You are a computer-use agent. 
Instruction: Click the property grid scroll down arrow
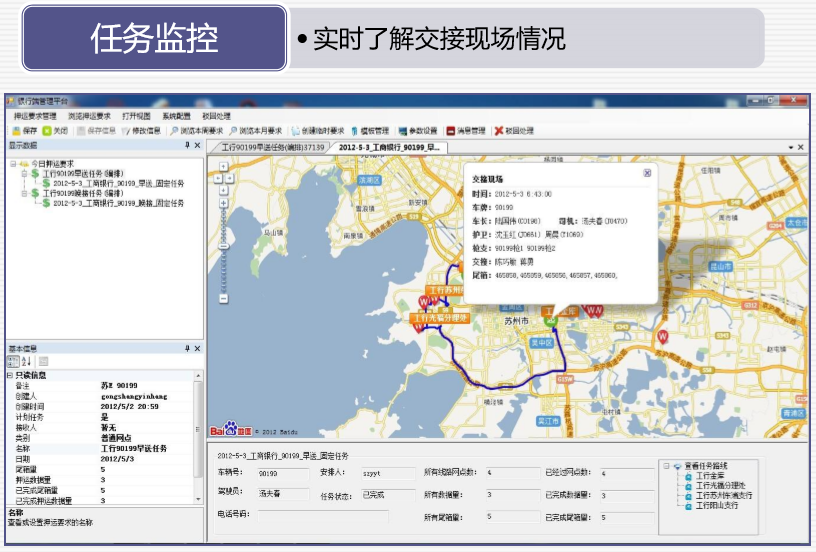pyautogui.click(x=198, y=499)
